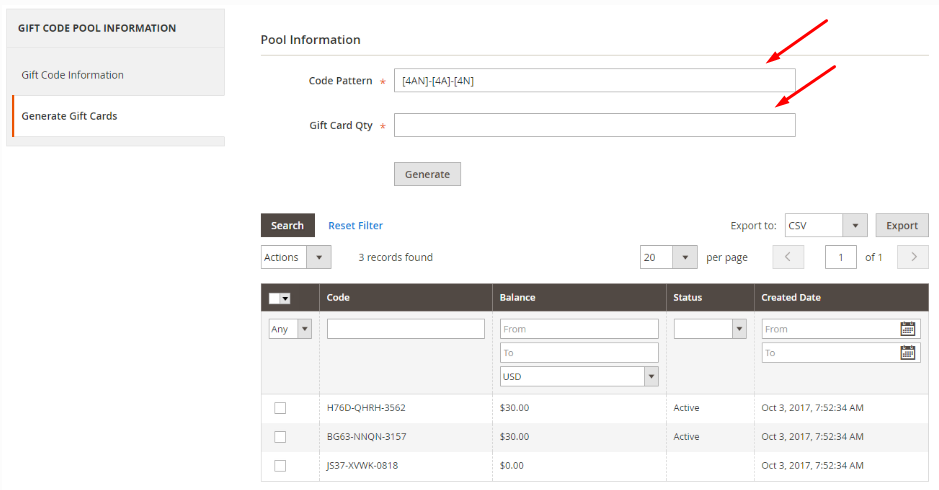The width and height of the screenshot is (939, 490).
Task: Click the Reset Filter link
Action: coord(355,226)
